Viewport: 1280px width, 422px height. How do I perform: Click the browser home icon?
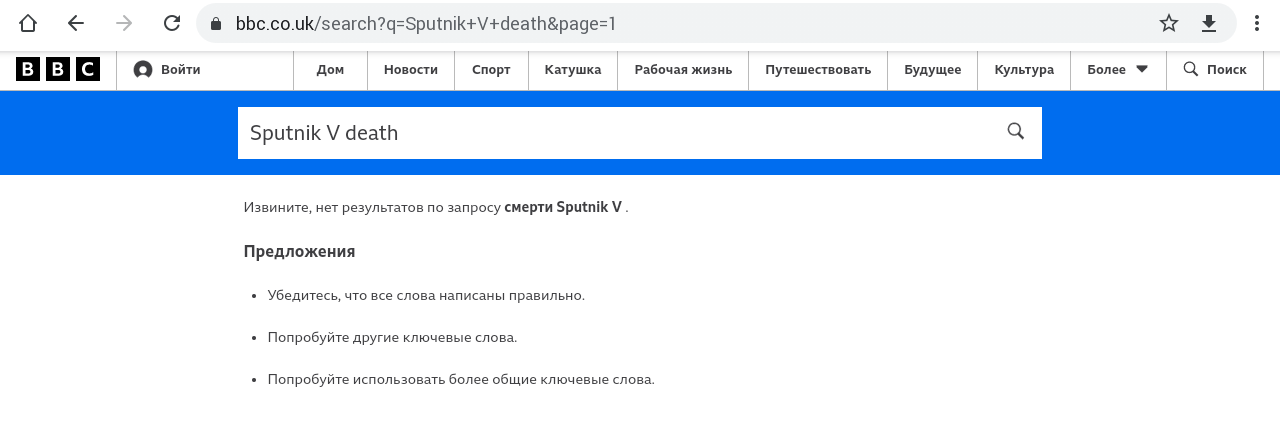coord(28,23)
